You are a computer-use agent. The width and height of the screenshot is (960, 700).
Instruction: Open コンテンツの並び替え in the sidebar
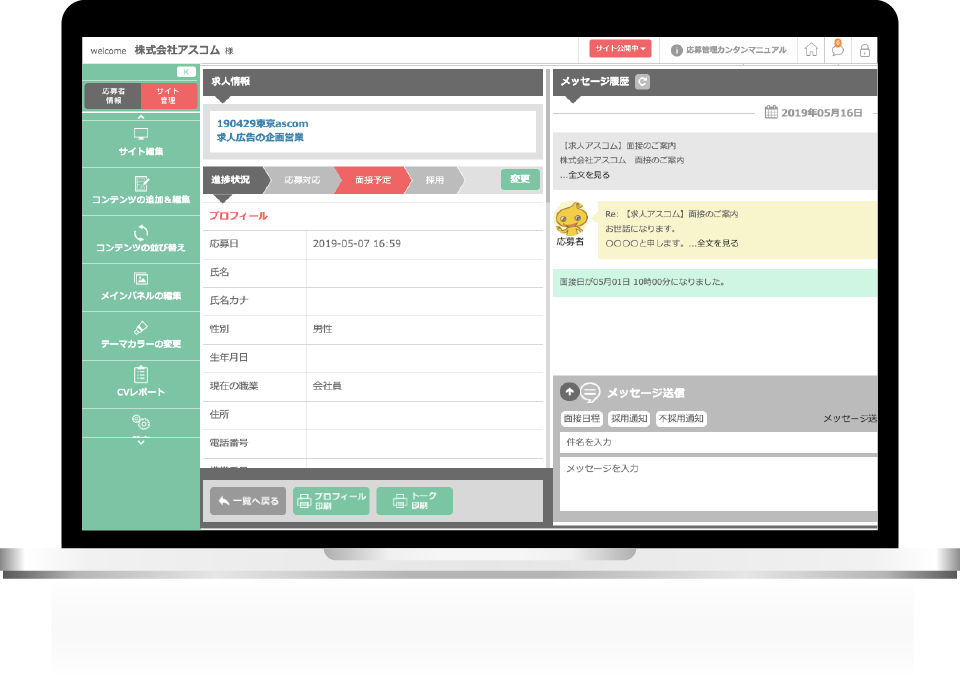(x=141, y=239)
